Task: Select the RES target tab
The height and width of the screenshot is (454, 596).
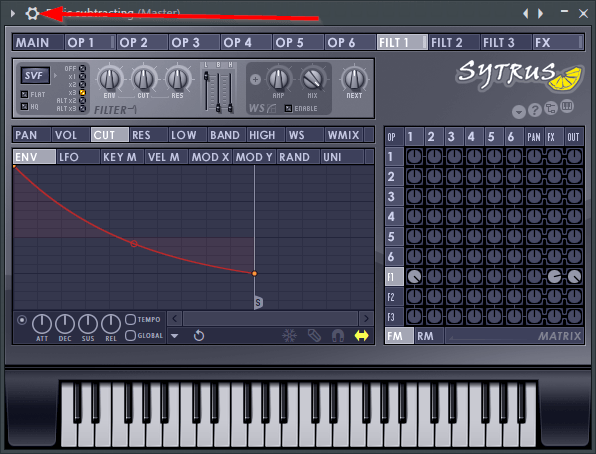Action: [148, 135]
